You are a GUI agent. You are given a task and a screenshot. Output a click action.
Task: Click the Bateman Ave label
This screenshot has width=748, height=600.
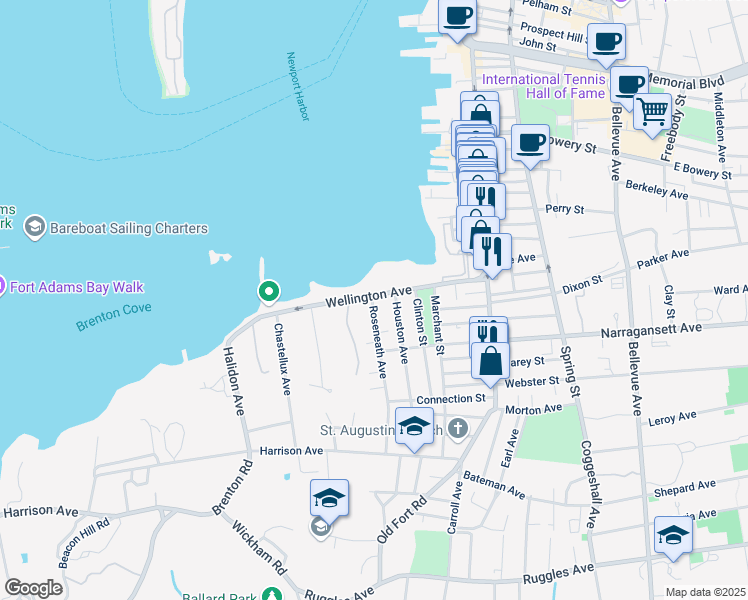[x=494, y=485]
